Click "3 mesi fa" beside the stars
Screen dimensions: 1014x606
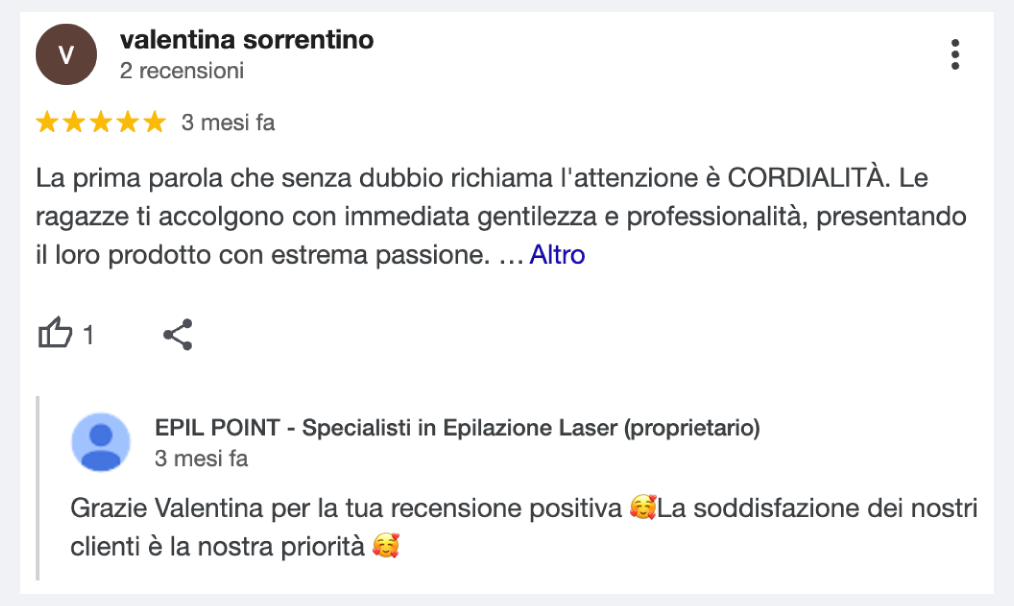(x=227, y=123)
